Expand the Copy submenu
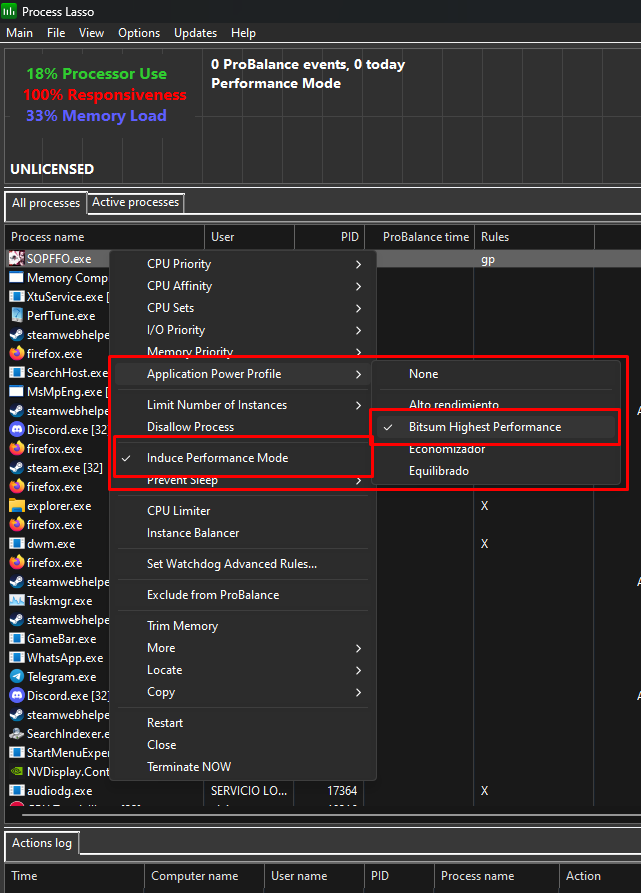 [x=243, y=693]
